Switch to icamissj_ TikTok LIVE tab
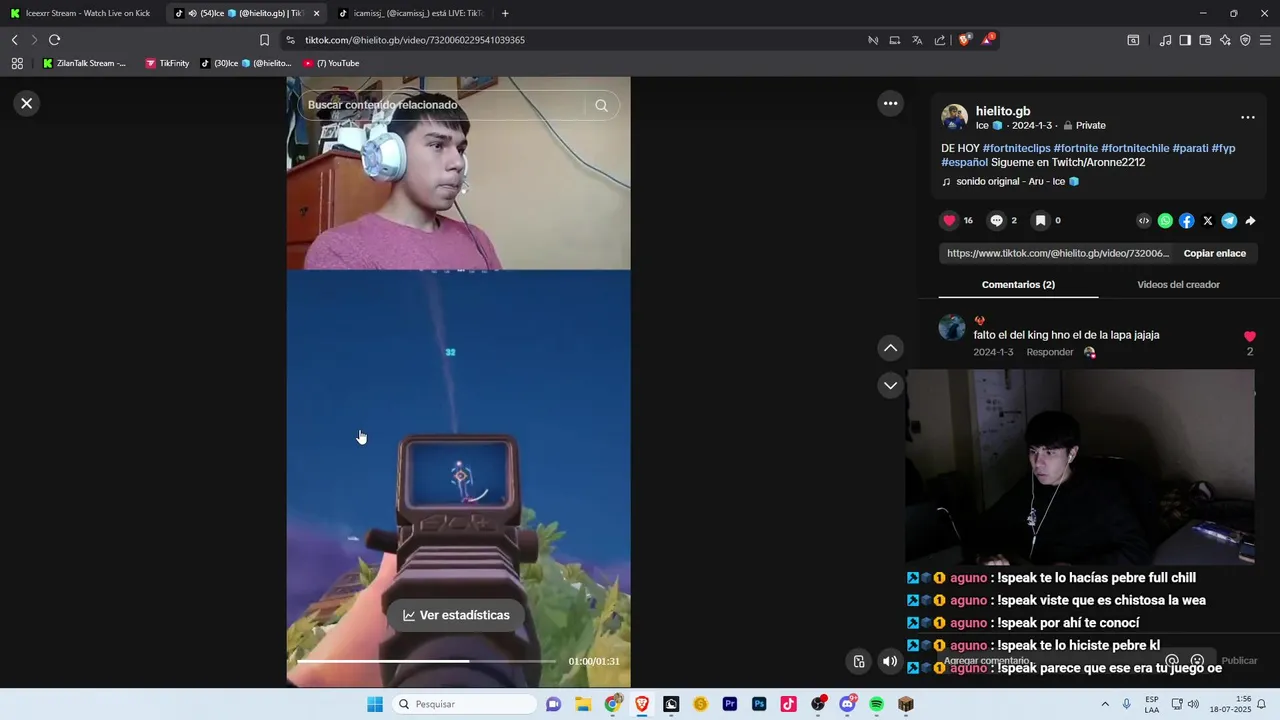The width and height of the screenshot is (1280, 720). [411, 13]
